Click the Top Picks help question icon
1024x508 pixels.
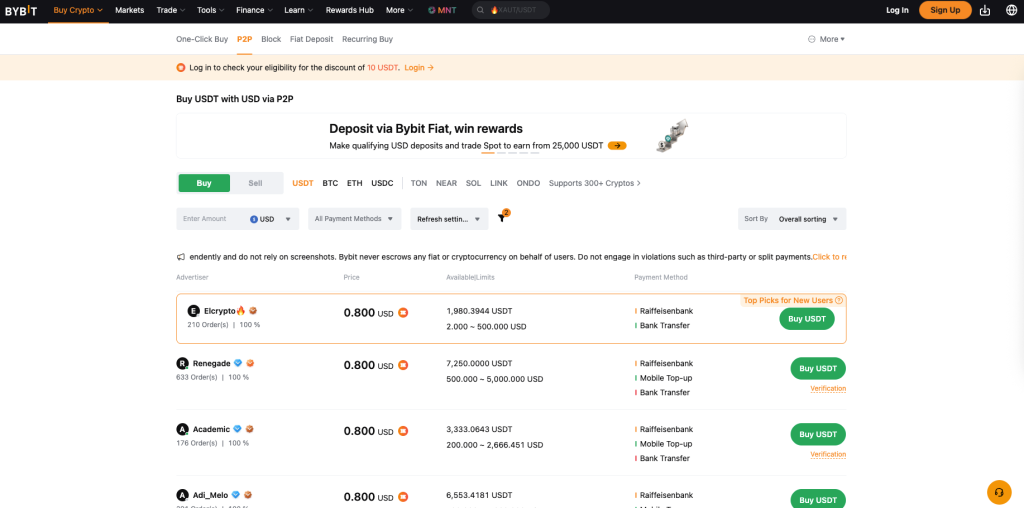[x=839, y=300]
